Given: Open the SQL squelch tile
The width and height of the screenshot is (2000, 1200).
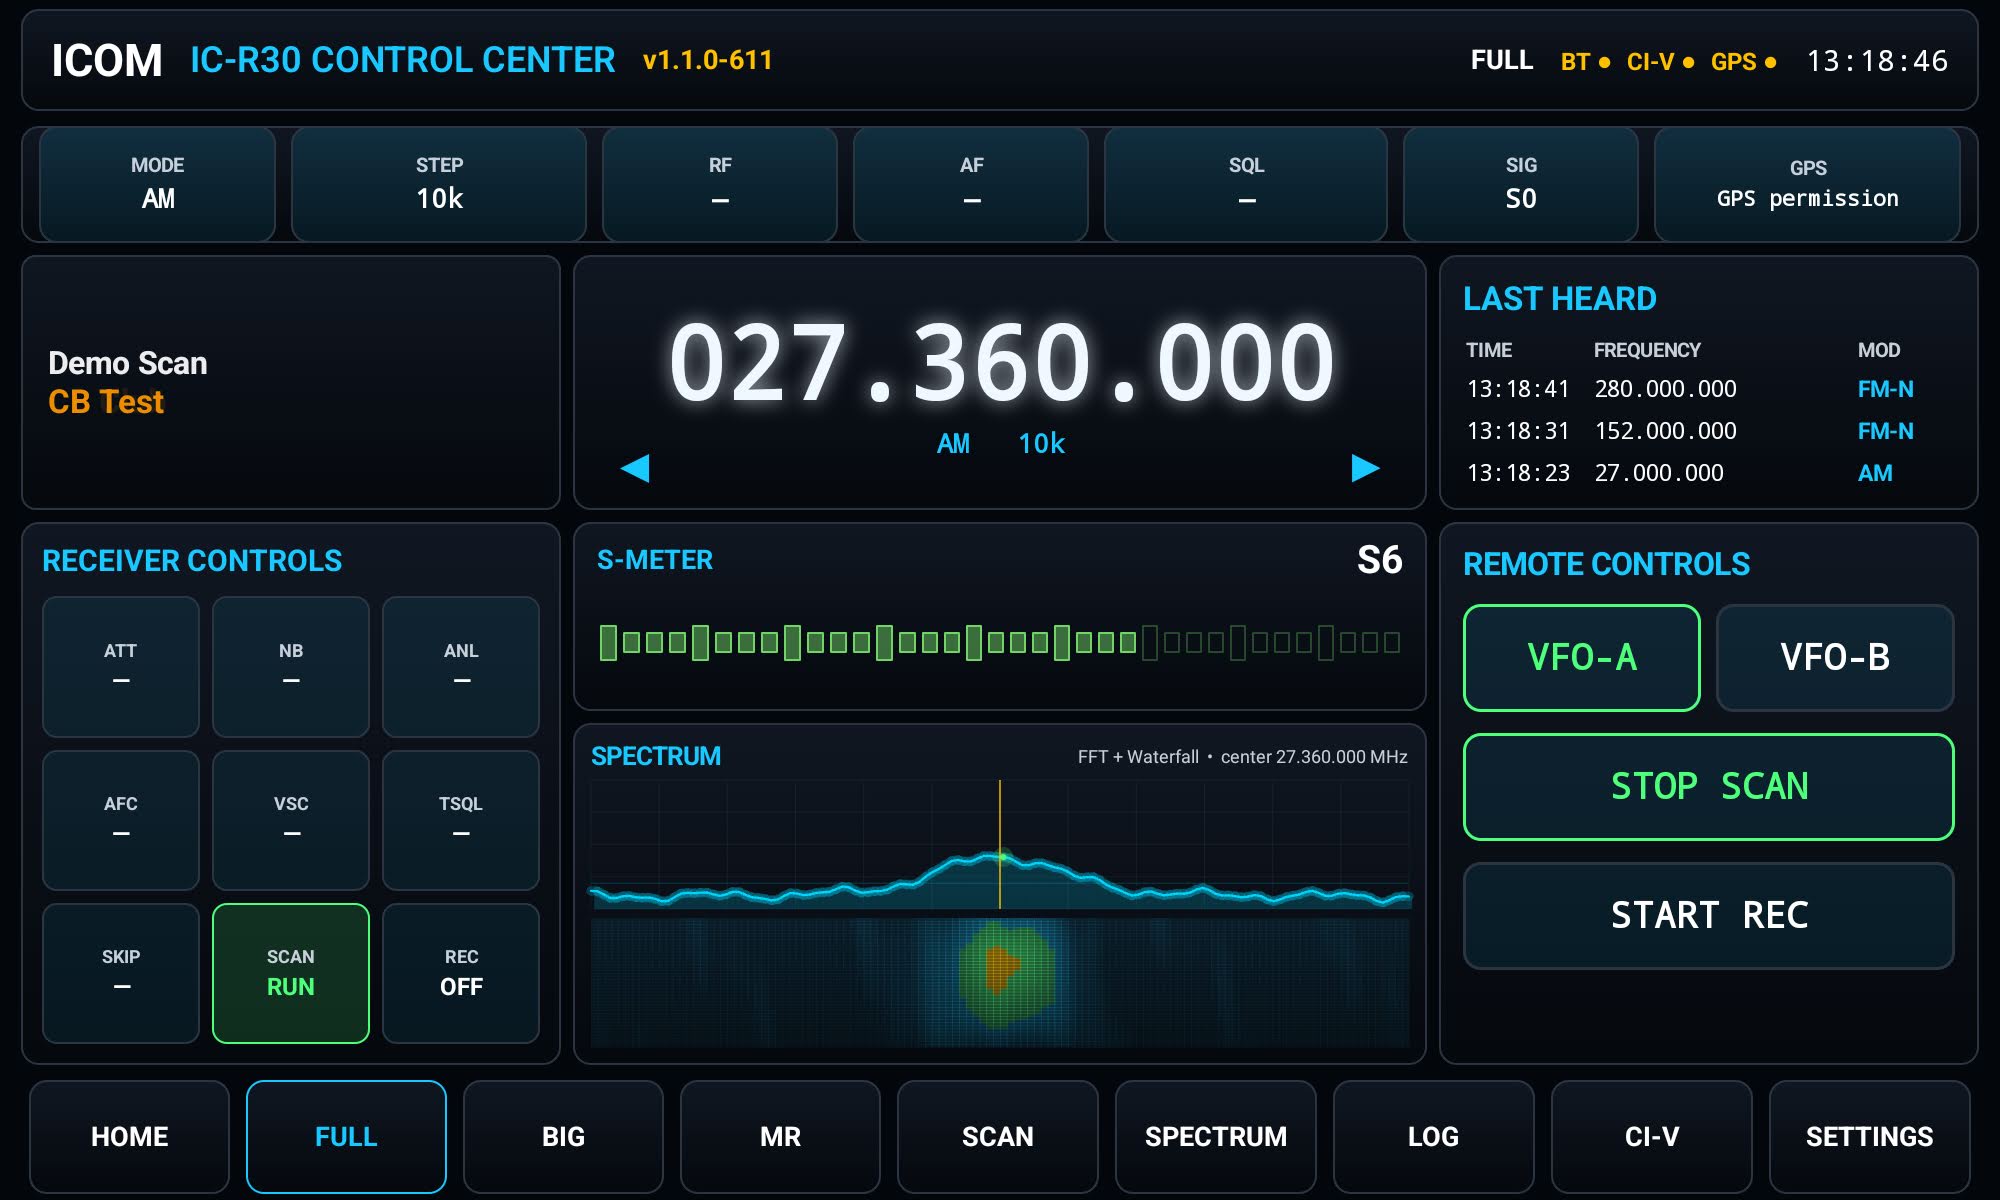Looking at the screenshot, I should click(x=1246, y=184).
